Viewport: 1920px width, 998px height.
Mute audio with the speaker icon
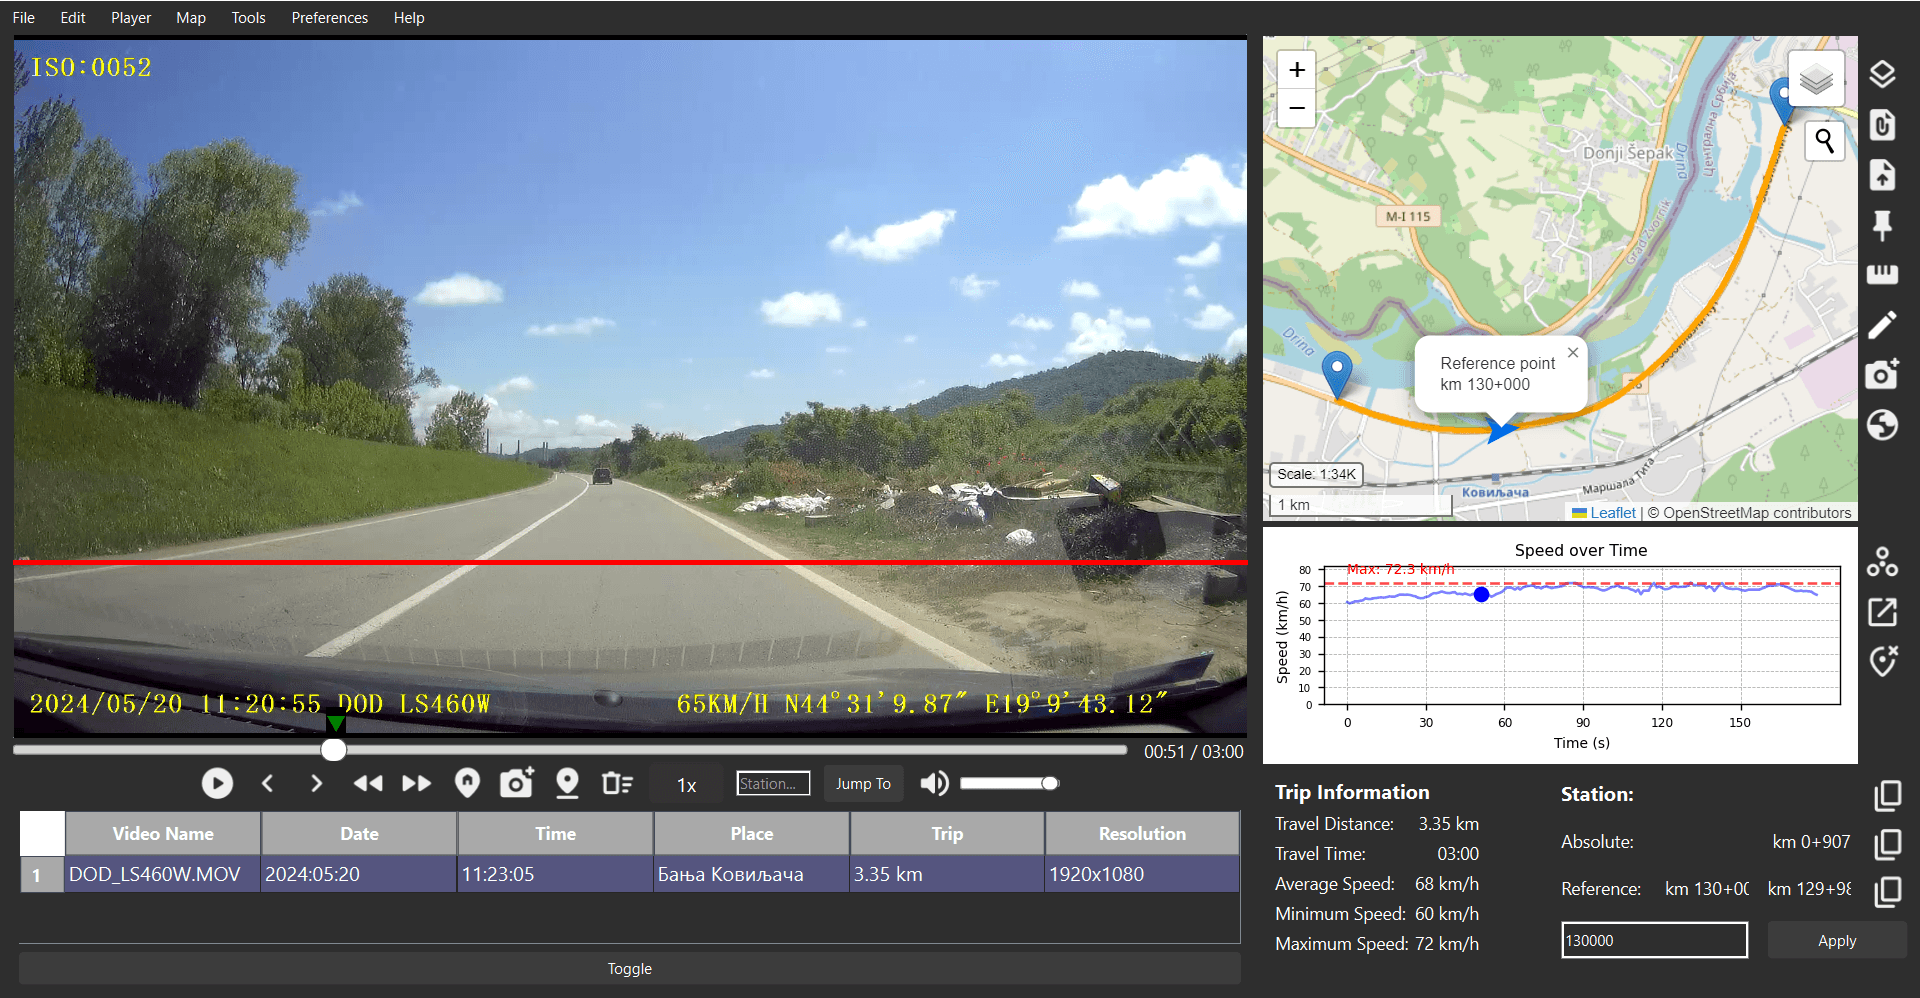(933, 783)
